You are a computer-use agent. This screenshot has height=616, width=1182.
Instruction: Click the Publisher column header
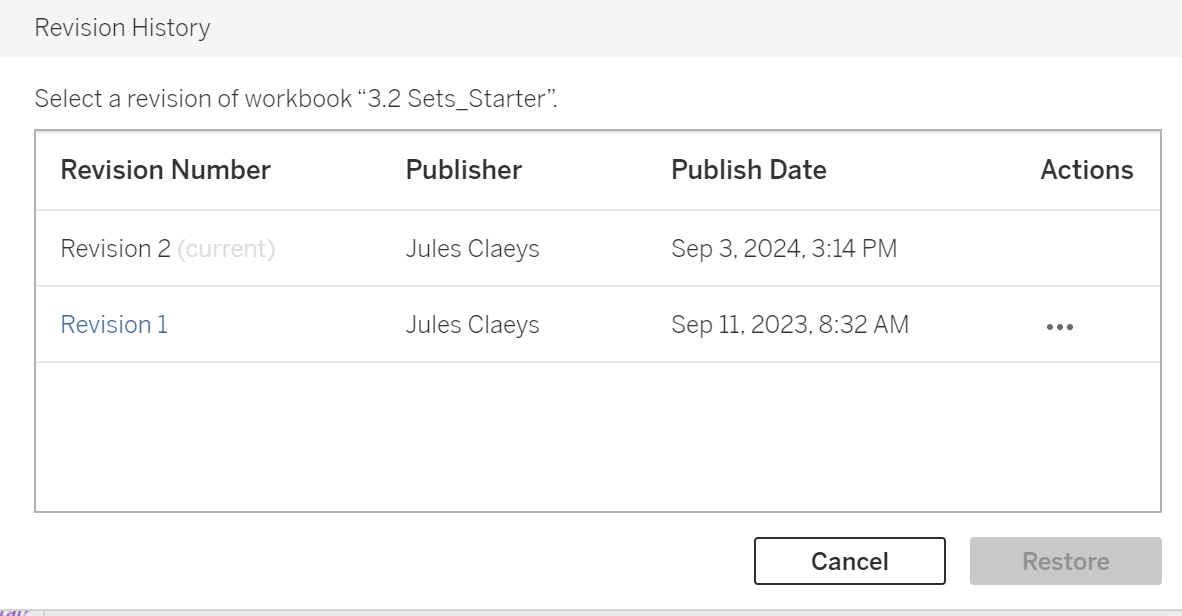pyautogui.click(x=463, y=170)
